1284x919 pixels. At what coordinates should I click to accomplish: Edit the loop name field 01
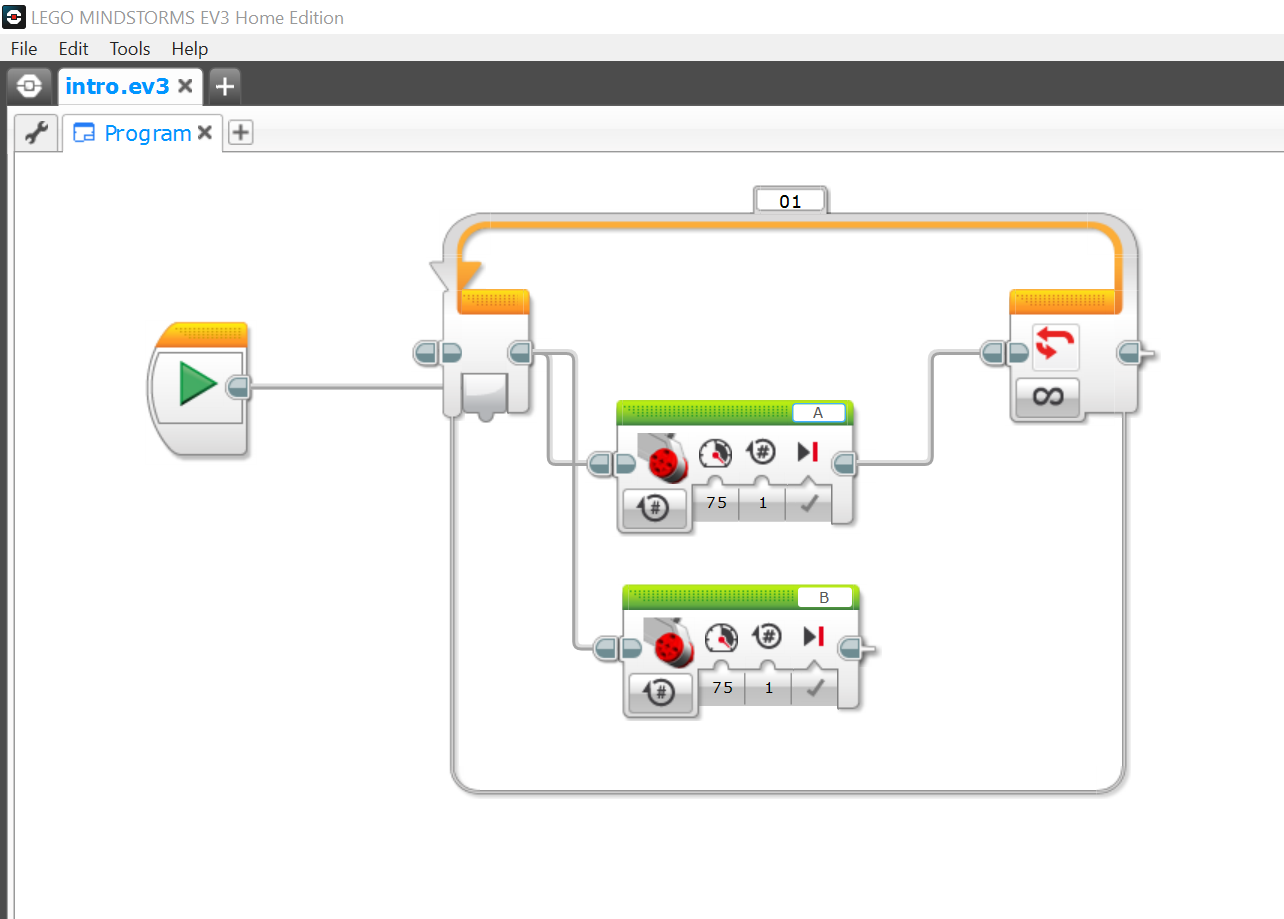click(x=790, y=201)
